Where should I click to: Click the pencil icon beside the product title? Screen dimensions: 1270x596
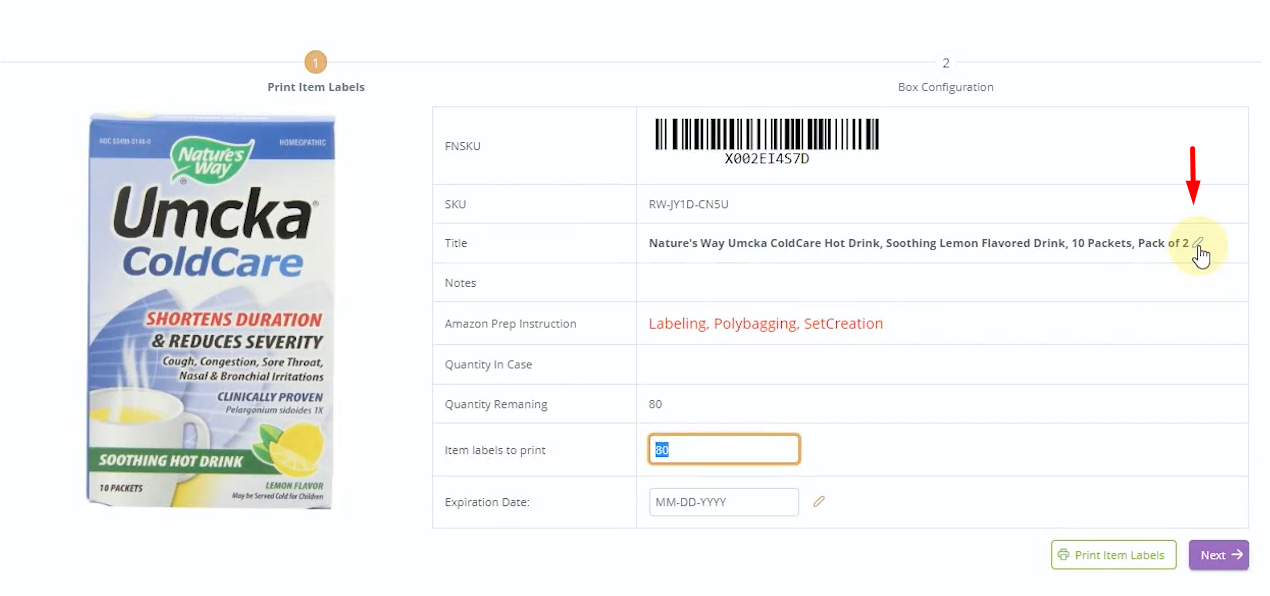point(1198,243)
